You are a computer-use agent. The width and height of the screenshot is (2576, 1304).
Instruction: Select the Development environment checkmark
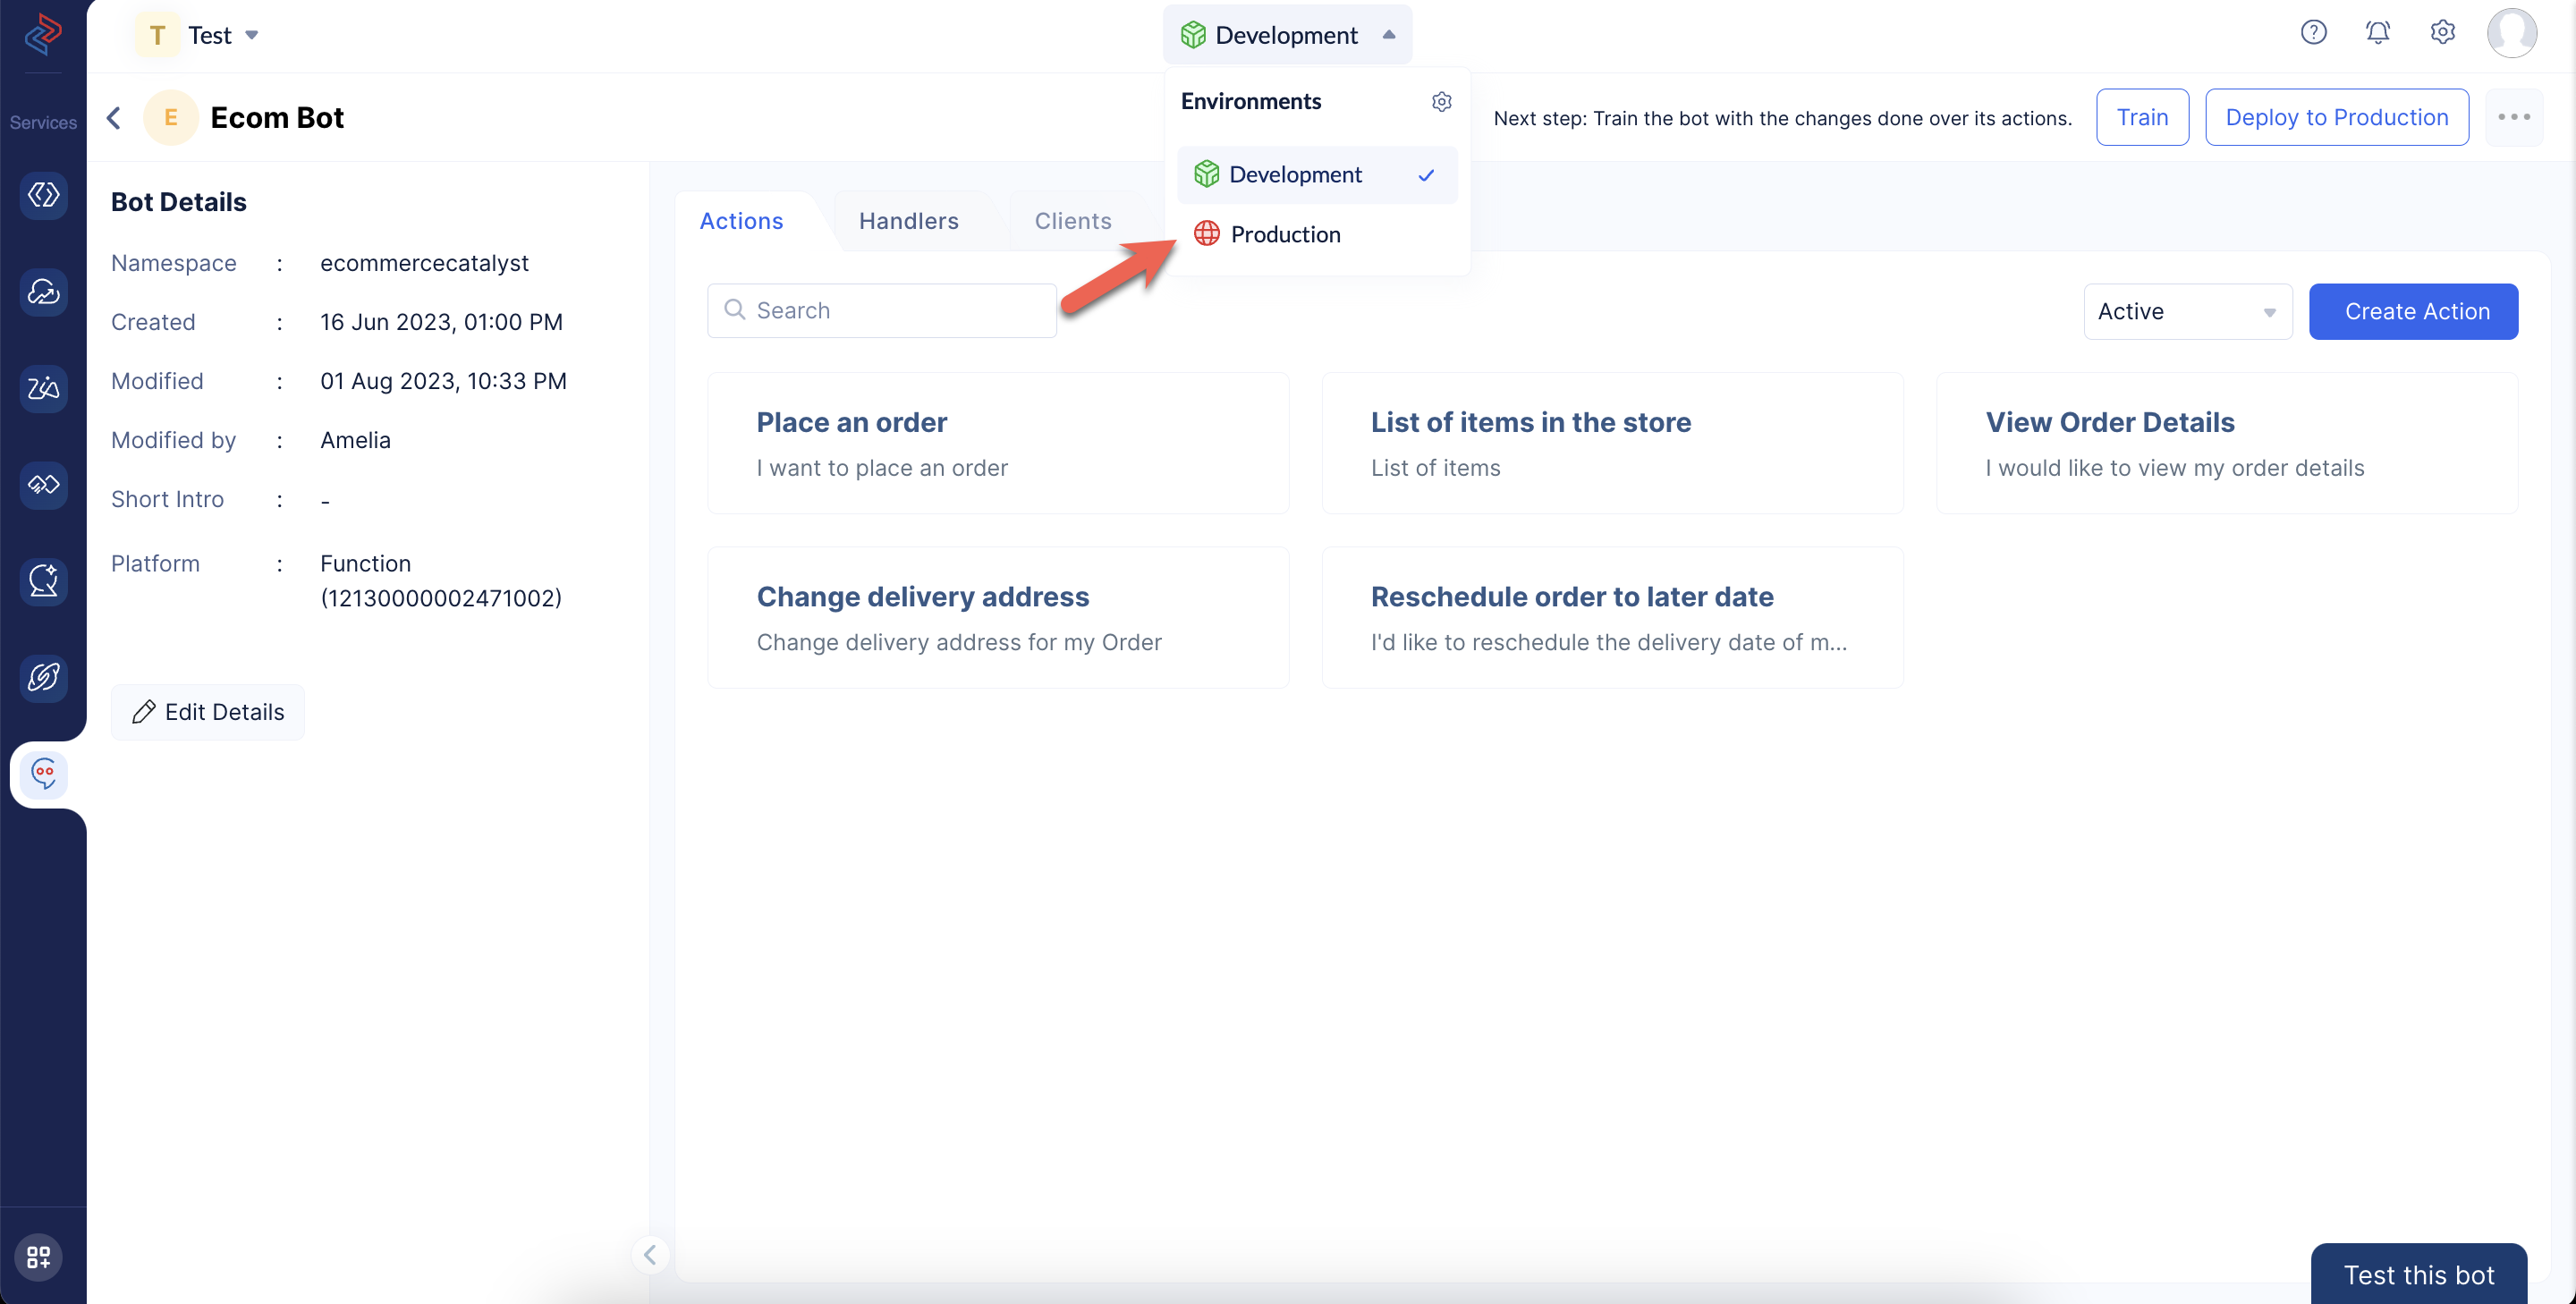coord(1428,173)
